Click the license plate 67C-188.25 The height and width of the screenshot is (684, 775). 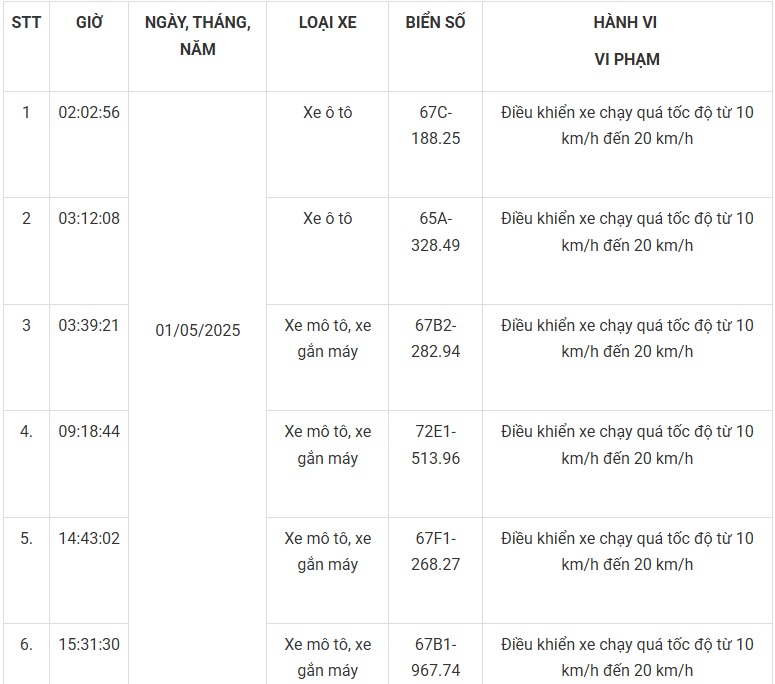point(435,126)
